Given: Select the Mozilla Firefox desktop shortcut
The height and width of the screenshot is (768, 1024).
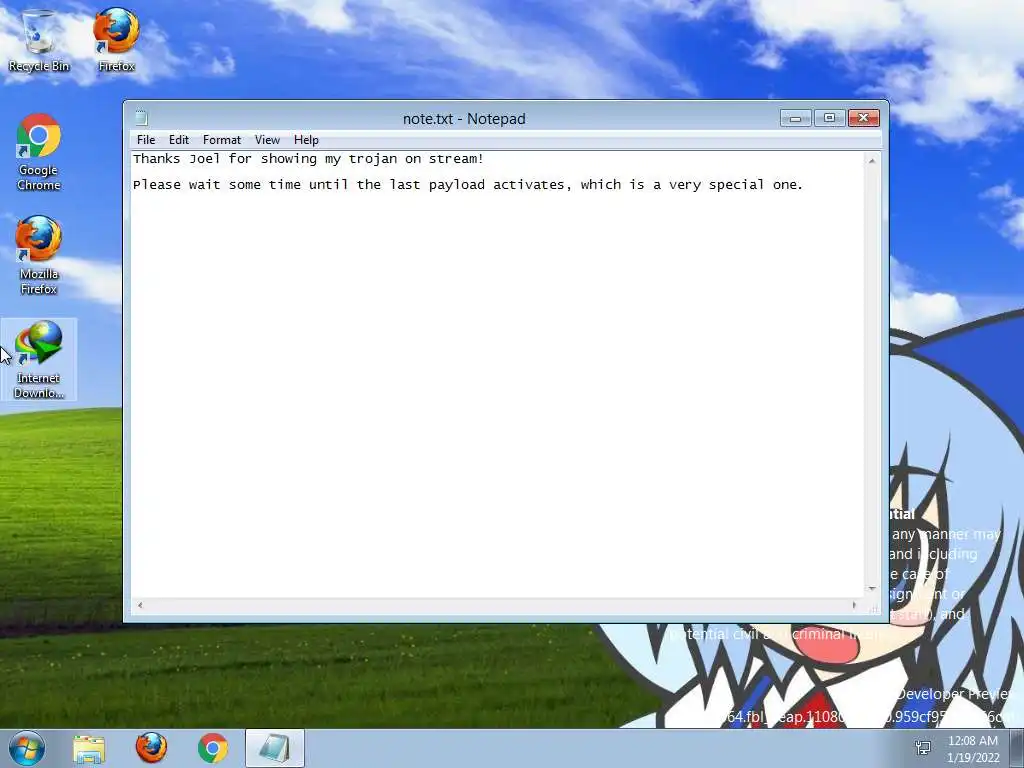Looking at the screenshot, I should click(x=39, y=255).
